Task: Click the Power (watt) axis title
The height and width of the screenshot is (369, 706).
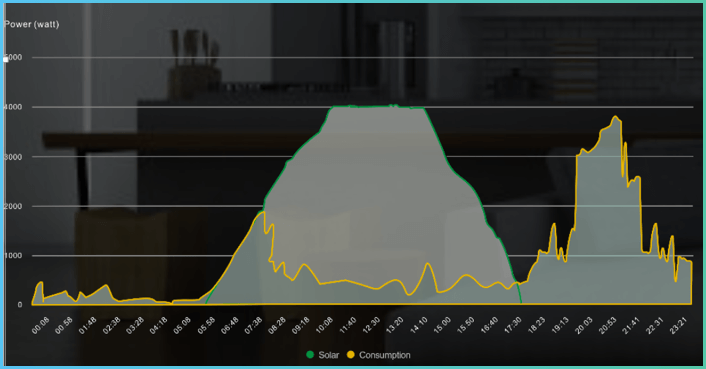Action: pyautogui.click(x=32, y=24)
